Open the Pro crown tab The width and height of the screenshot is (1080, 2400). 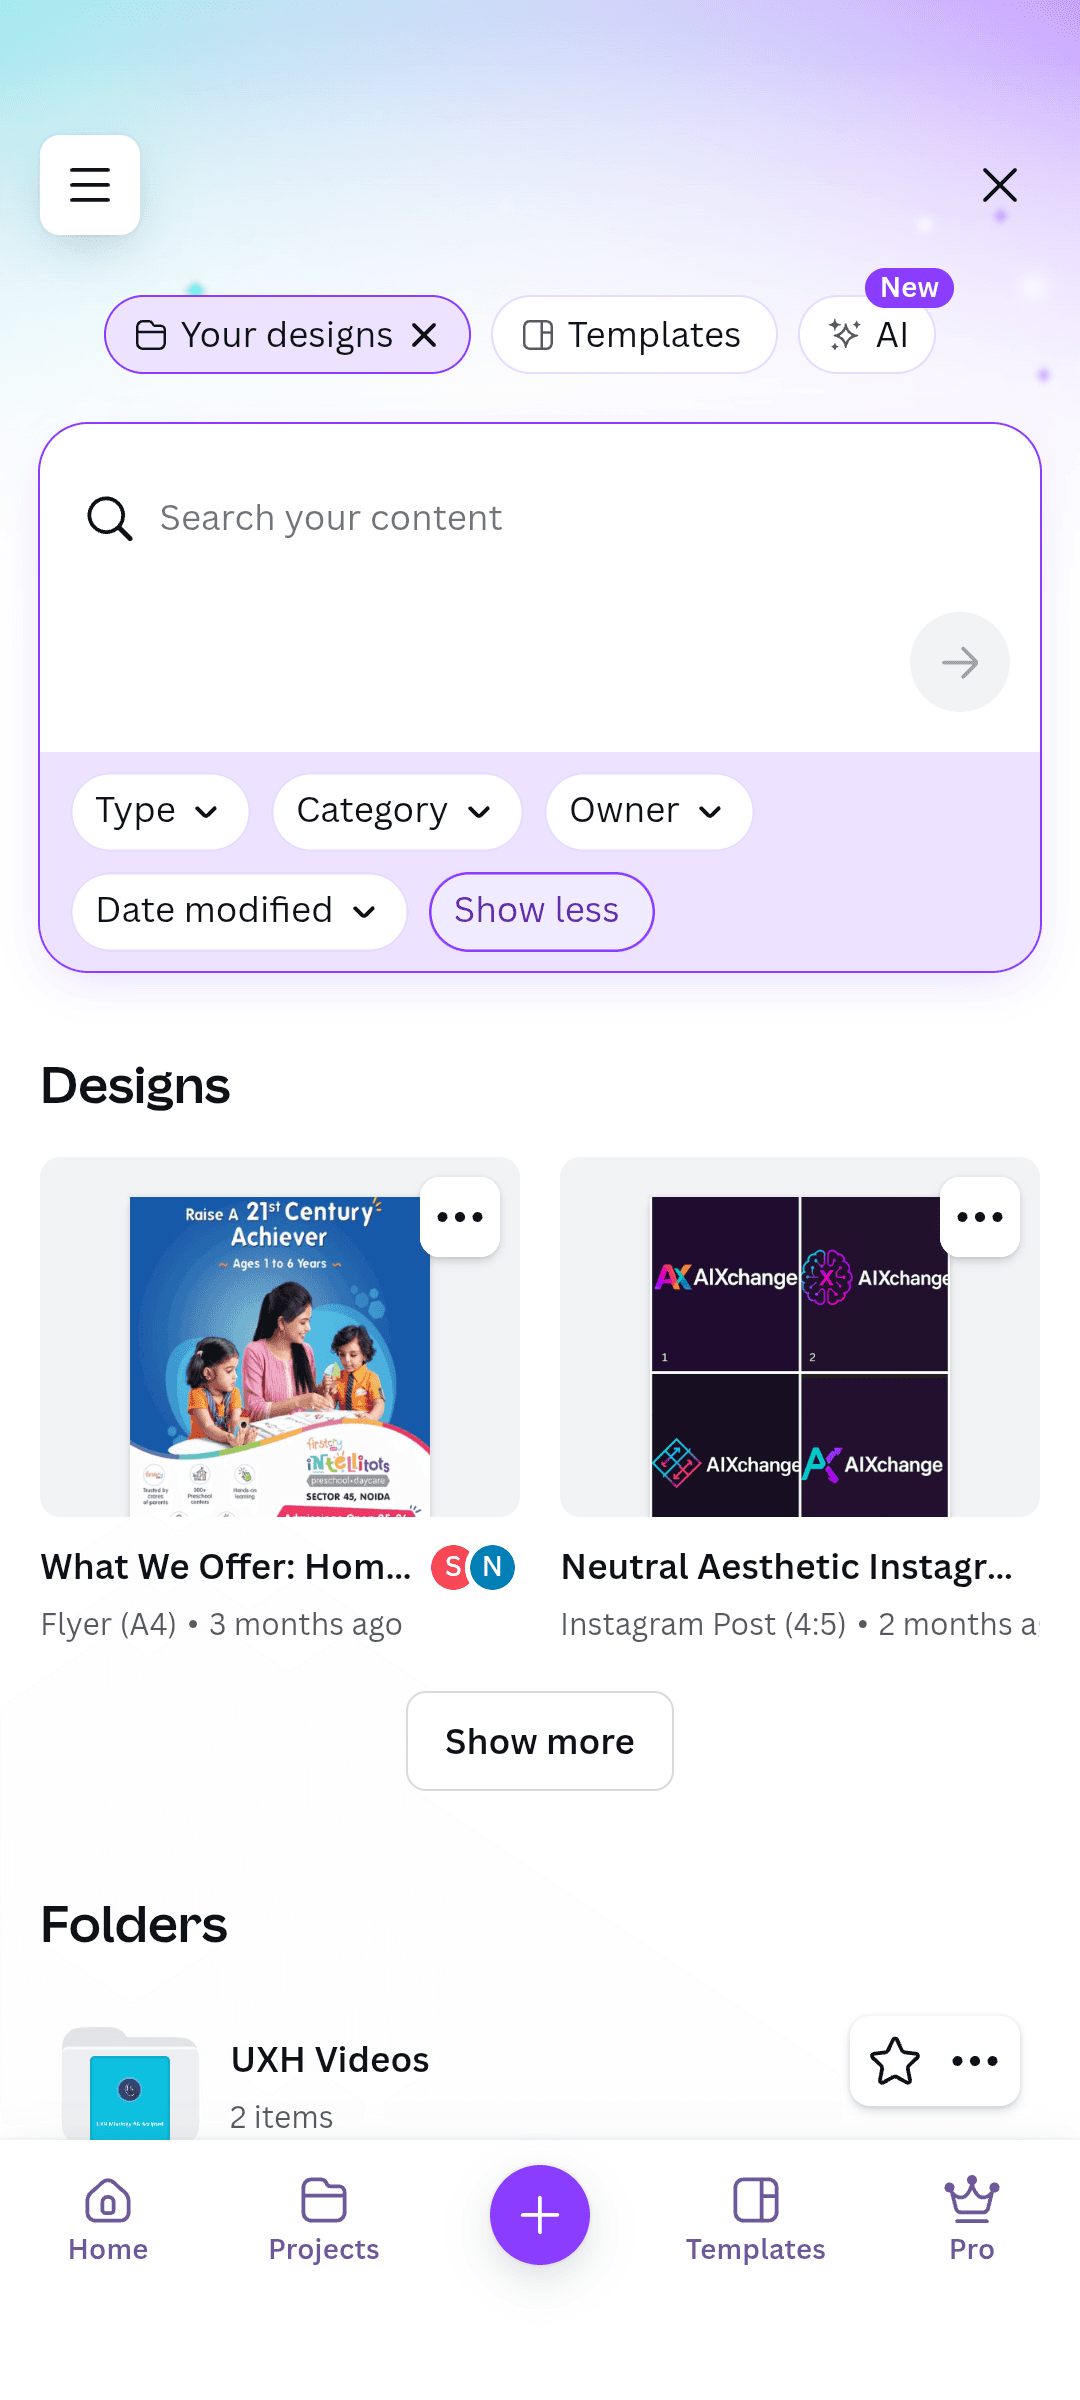(x=972, y=2220)
